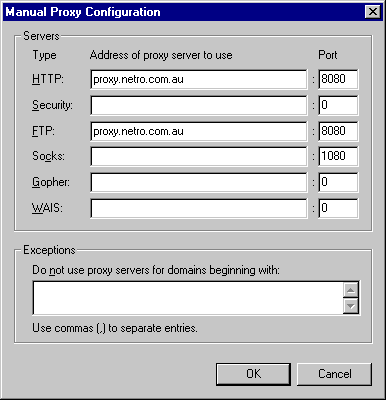Close the Manual Proxy Configuration dialog

[373, 12]
